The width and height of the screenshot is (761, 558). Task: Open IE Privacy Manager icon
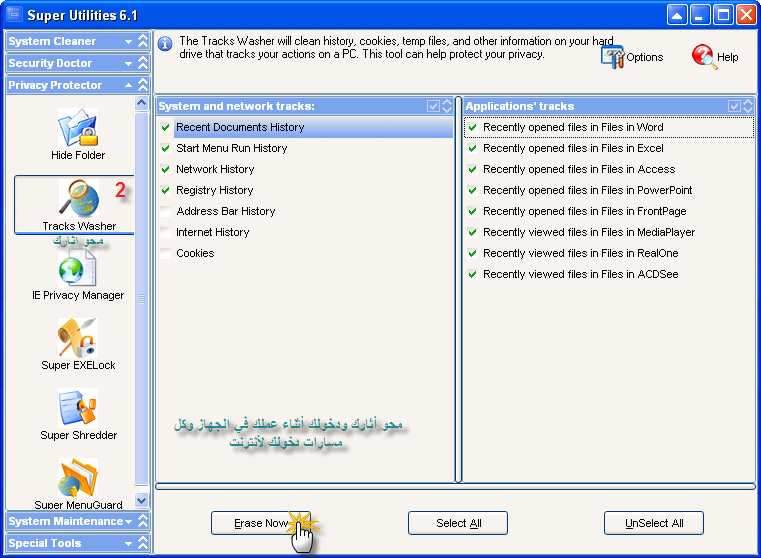click(78, 268)
